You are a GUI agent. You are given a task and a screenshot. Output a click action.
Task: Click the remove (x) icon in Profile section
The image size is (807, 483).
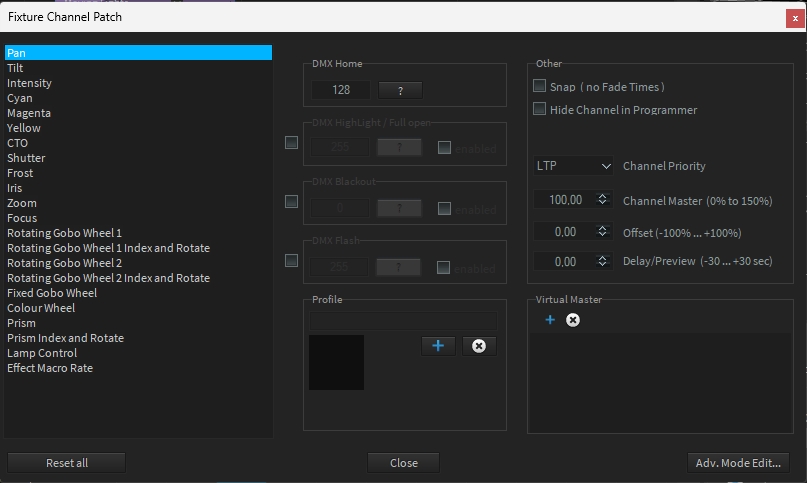click(478, 345)
